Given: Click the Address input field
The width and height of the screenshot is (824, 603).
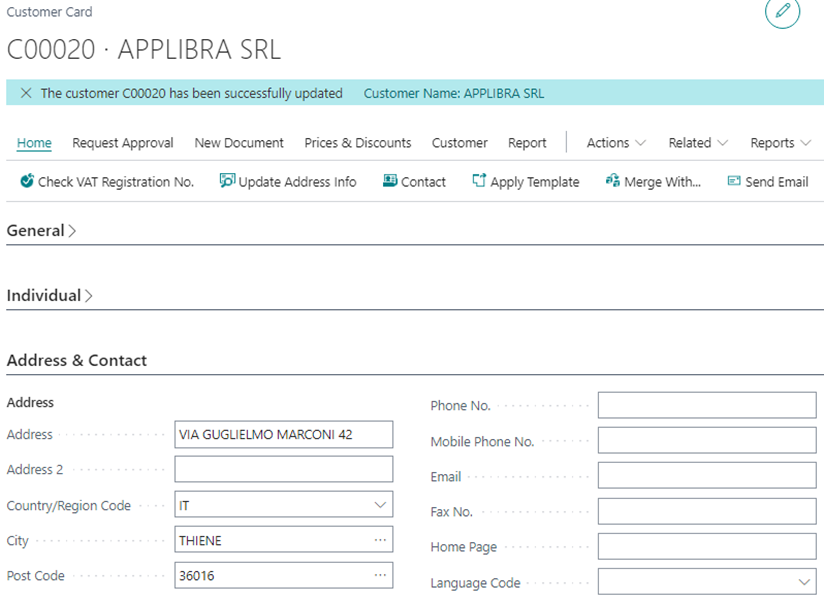Looking at the screenshot, I should [284, 435].
